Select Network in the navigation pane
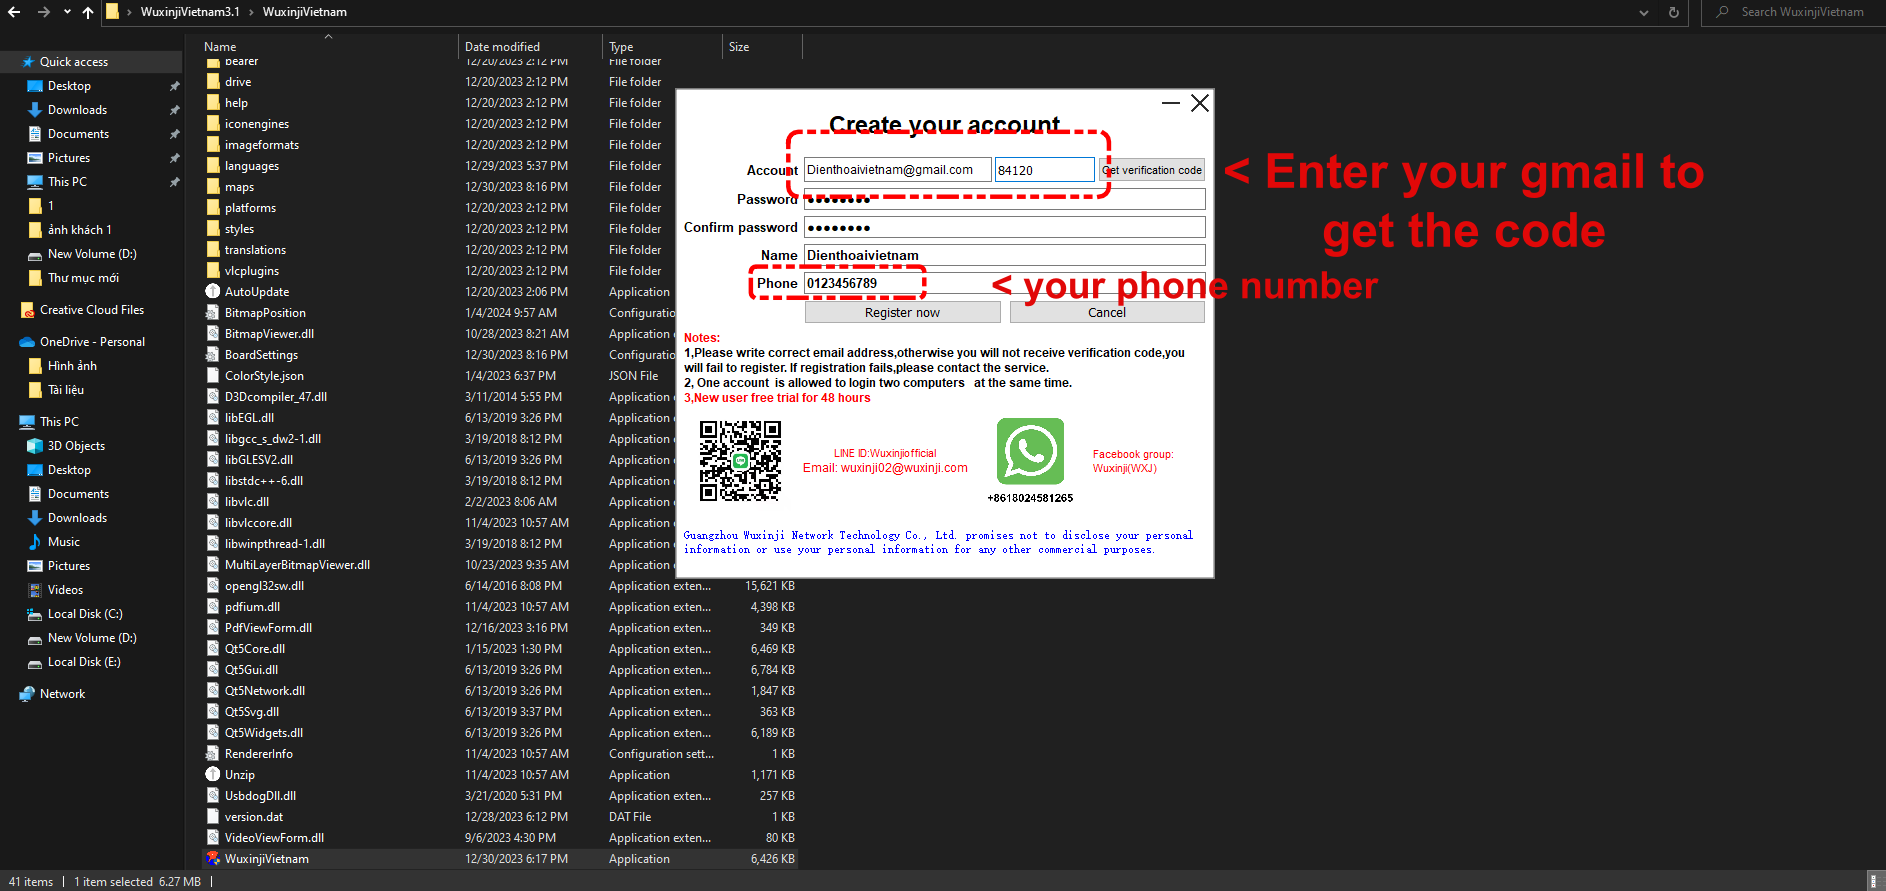 point(62,694)
